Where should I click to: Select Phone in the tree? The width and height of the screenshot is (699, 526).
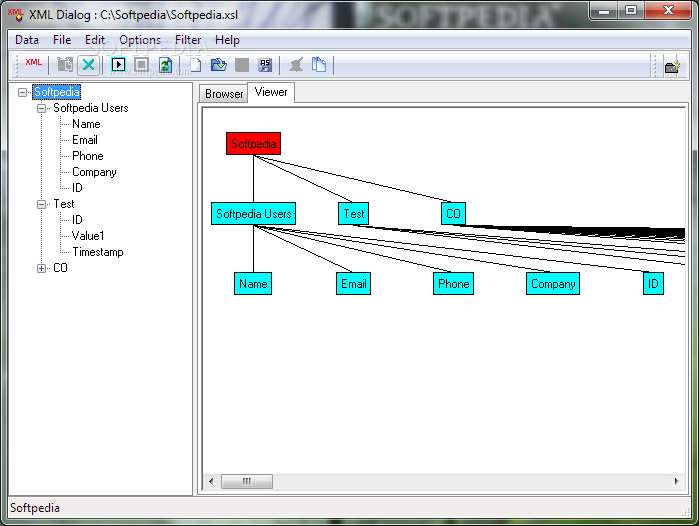tap(88, 156)
